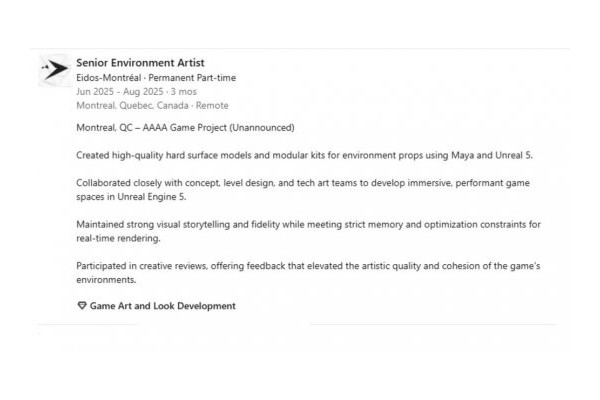Open the Senior Environment Artist title
The width and height of the screenshot is (600, 400).
click(140, 63)
